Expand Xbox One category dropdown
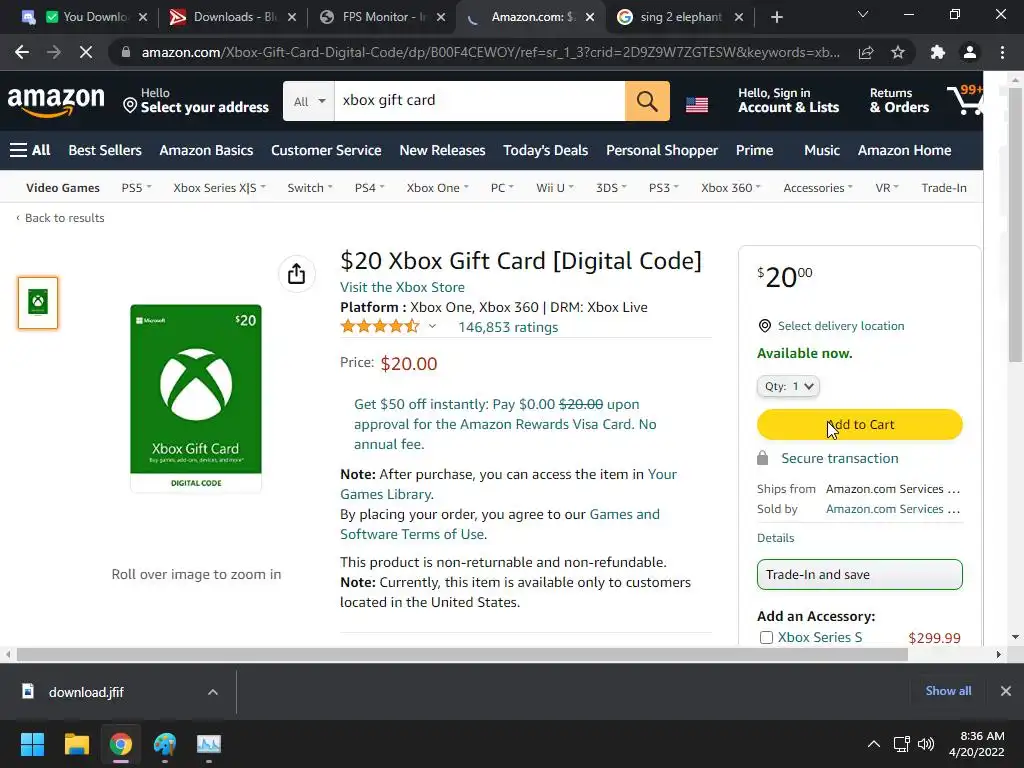The height and width of the screenshot is (768, 1024). click(438, 187)
